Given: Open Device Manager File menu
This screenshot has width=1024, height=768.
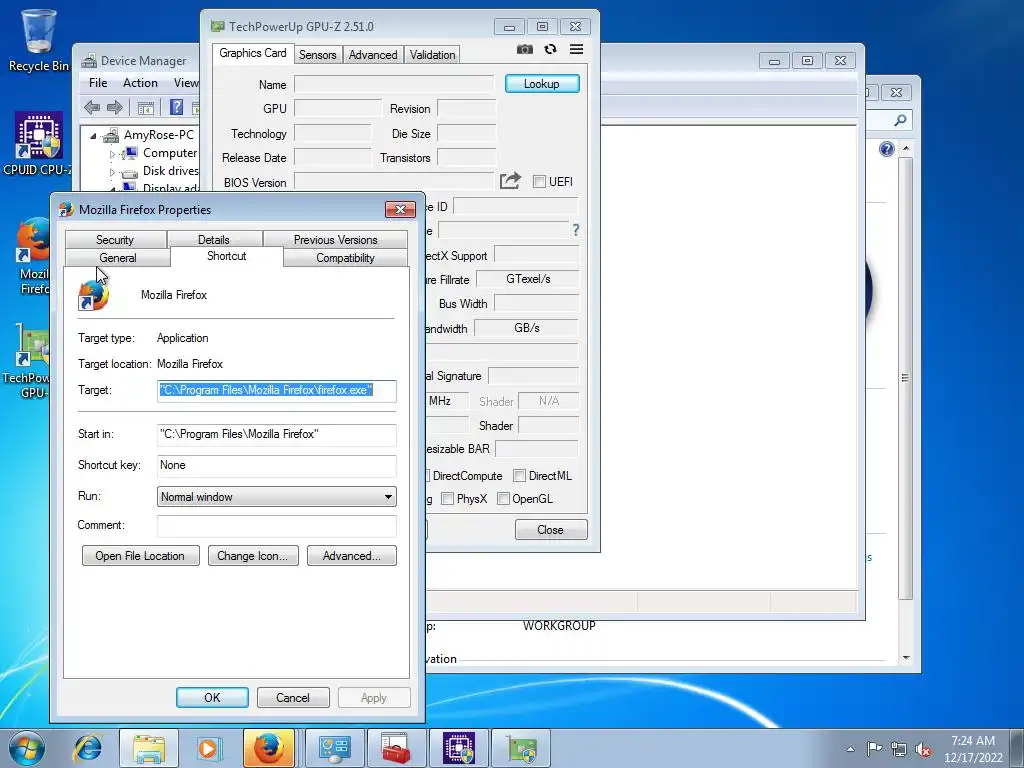Looking at the screenshot, I should (x=98, y=83).
